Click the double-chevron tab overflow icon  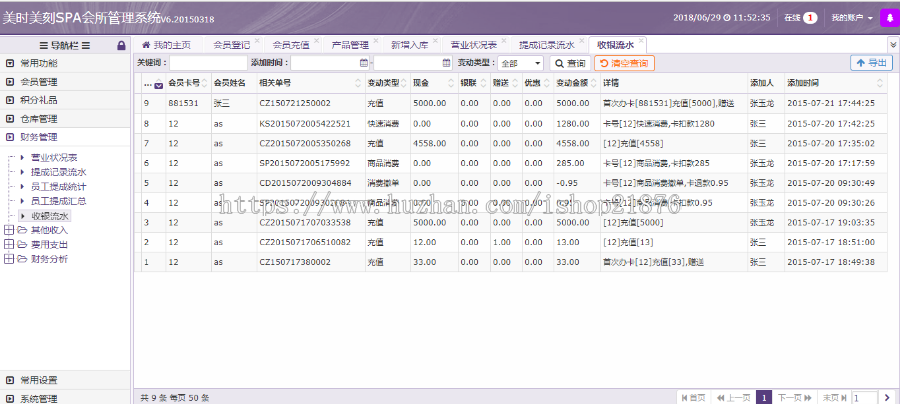892,45
